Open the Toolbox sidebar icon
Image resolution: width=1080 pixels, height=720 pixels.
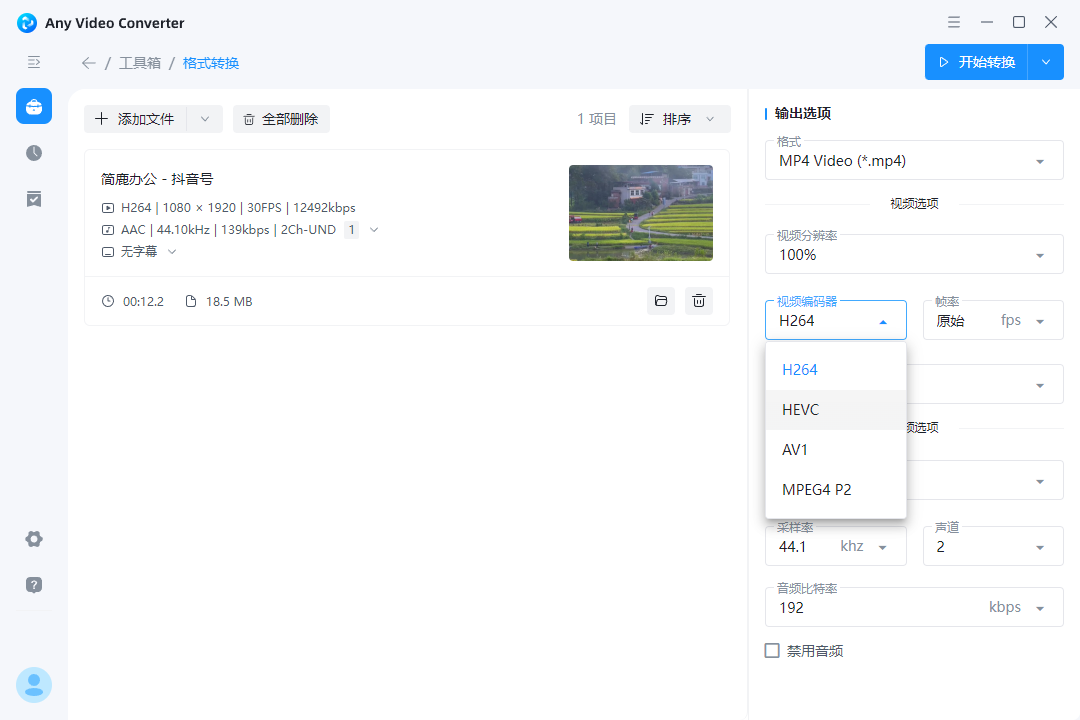pyautogui.click(x=34, y=106)
